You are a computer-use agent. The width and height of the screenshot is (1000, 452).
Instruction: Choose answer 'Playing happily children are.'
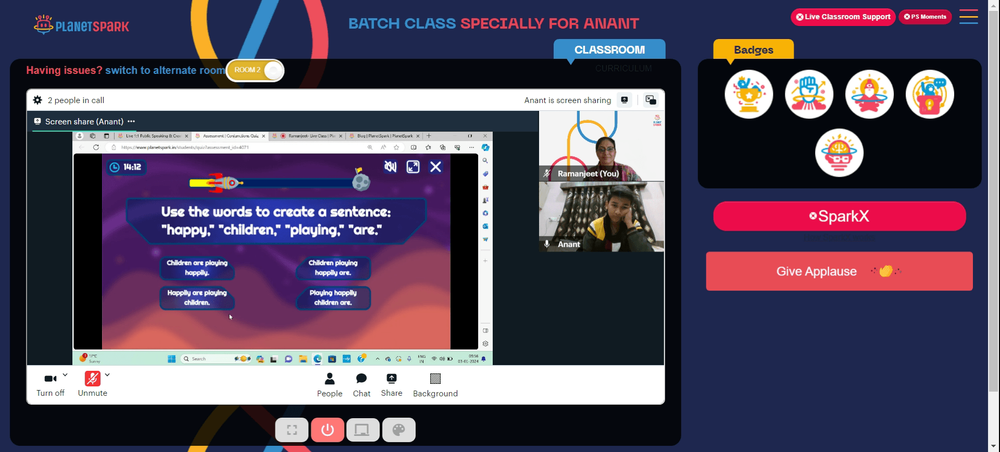(x=333, y=298)
